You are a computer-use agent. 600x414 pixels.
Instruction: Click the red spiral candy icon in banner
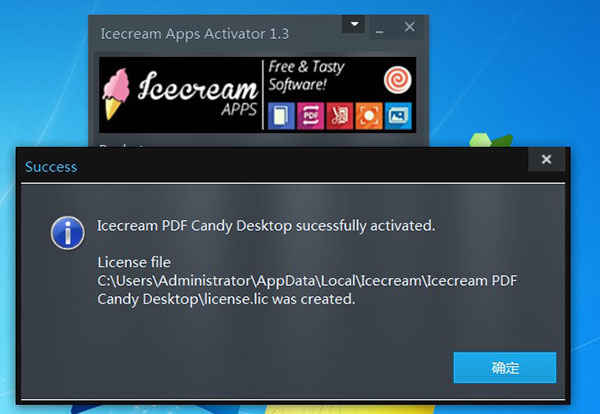click(x=398, y=80)
